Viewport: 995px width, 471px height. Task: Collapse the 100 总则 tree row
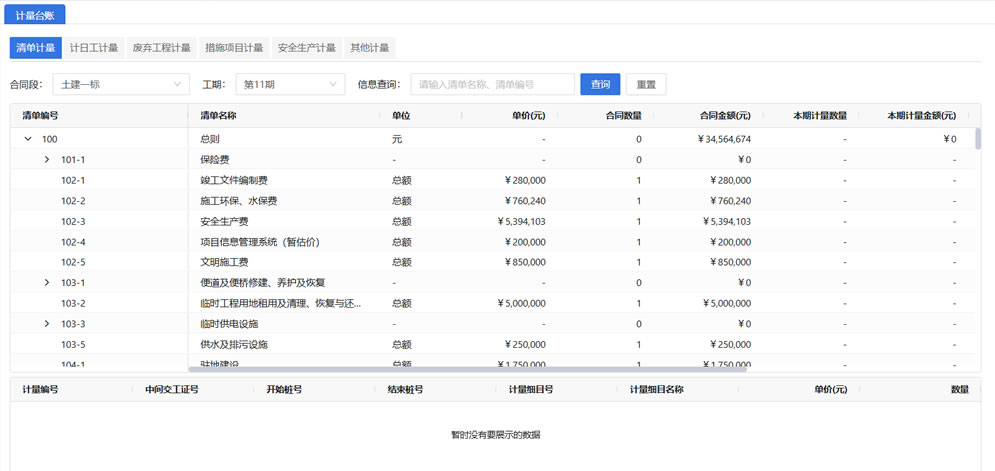tap(28, 139)
